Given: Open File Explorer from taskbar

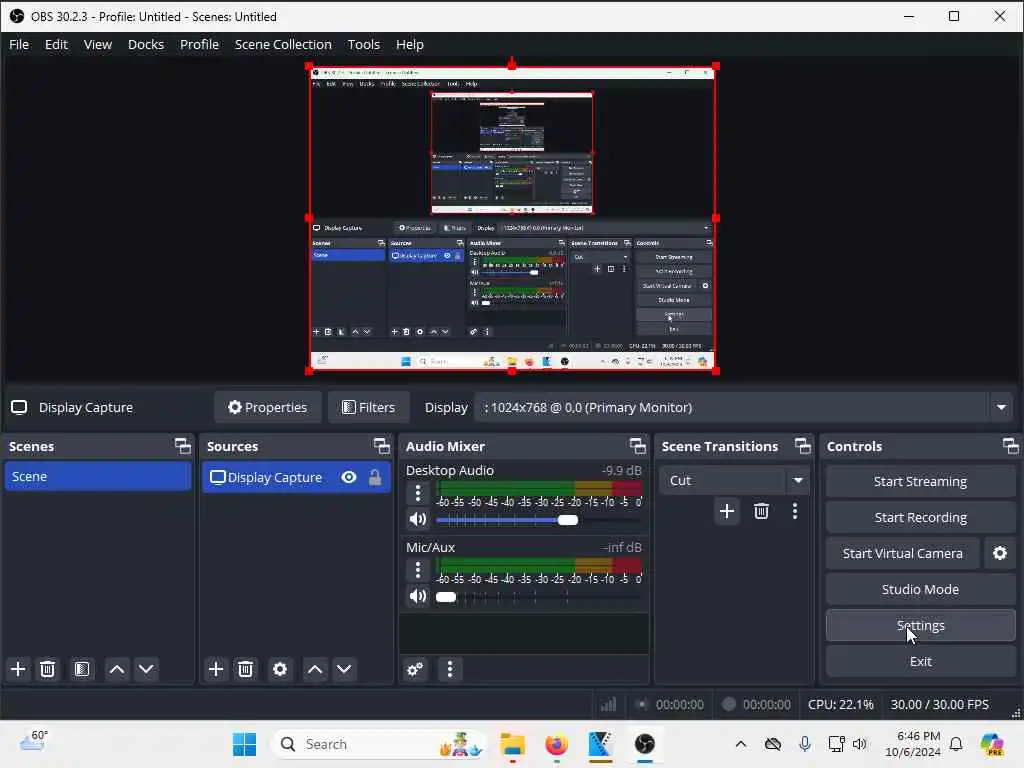Looking at the screenshot, I should (513, 744).
